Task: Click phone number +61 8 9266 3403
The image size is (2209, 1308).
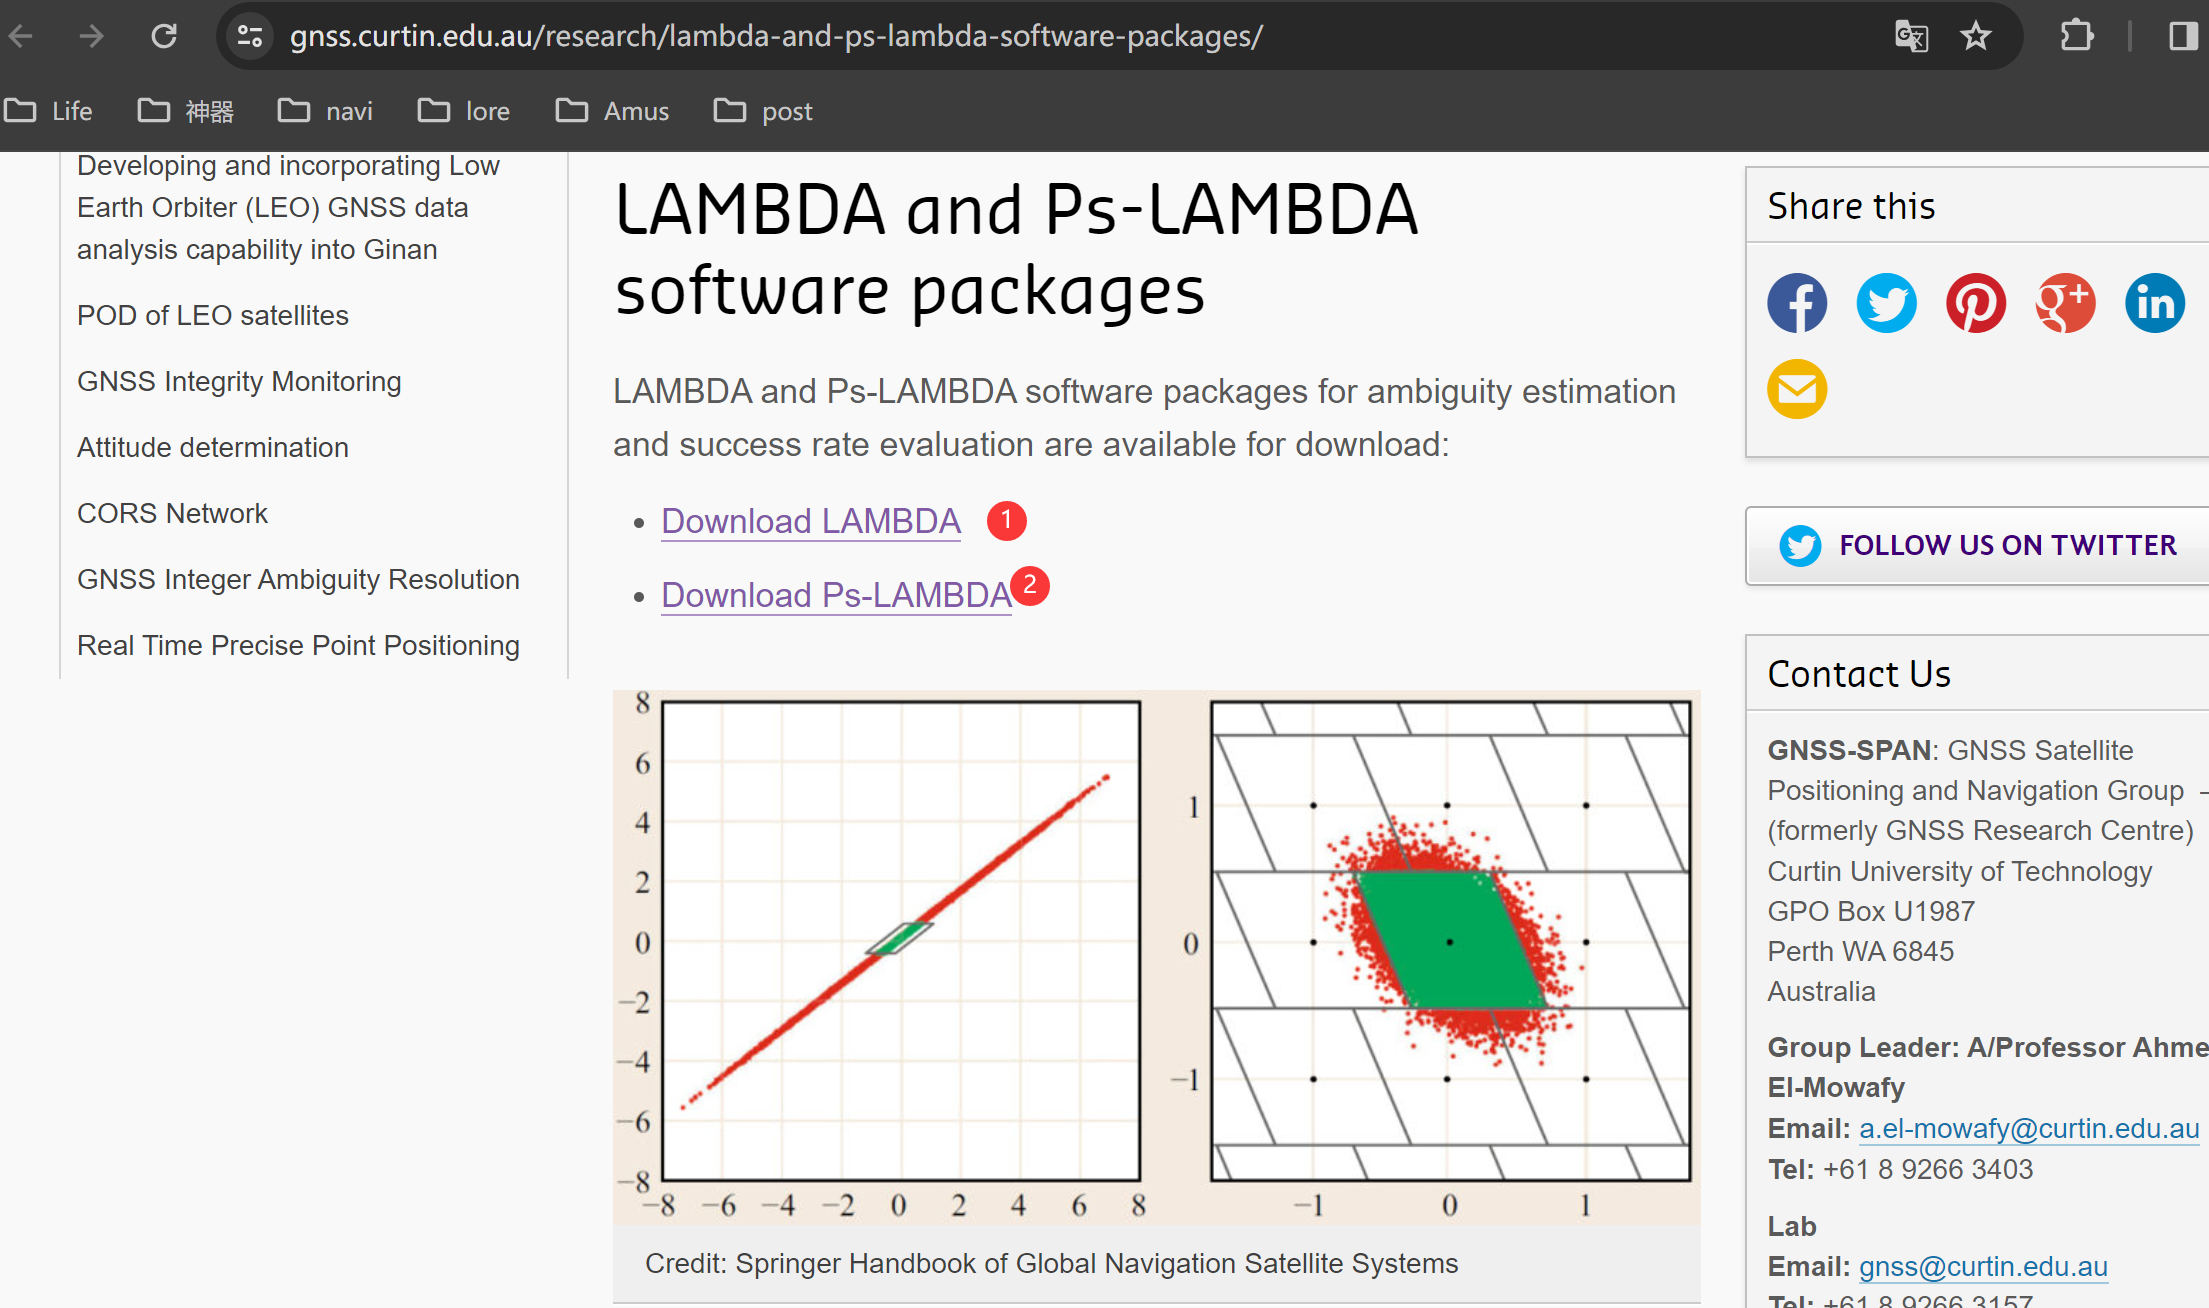Action: 1928,1169
